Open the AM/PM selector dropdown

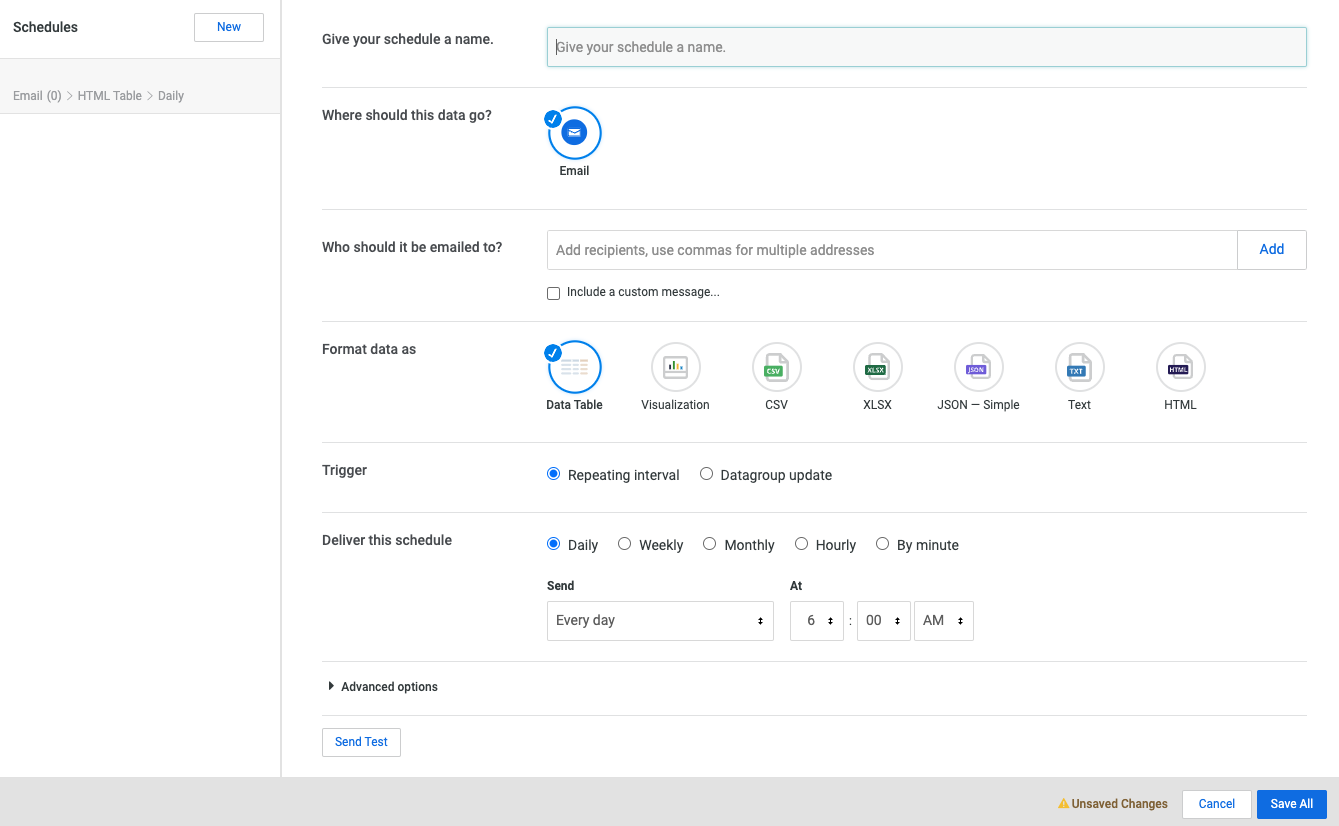(x=943, y=621)
